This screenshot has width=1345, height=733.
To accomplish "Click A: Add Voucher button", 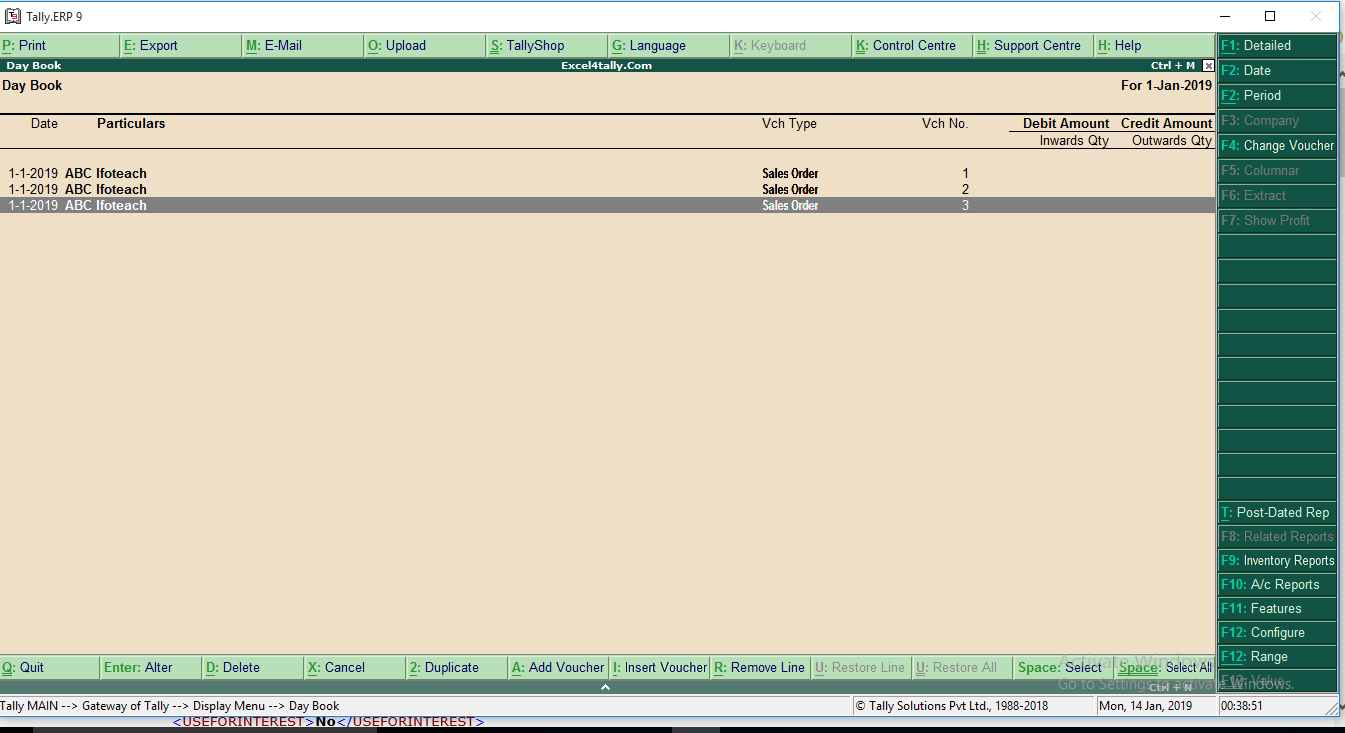I will click(x=558, y=668).
